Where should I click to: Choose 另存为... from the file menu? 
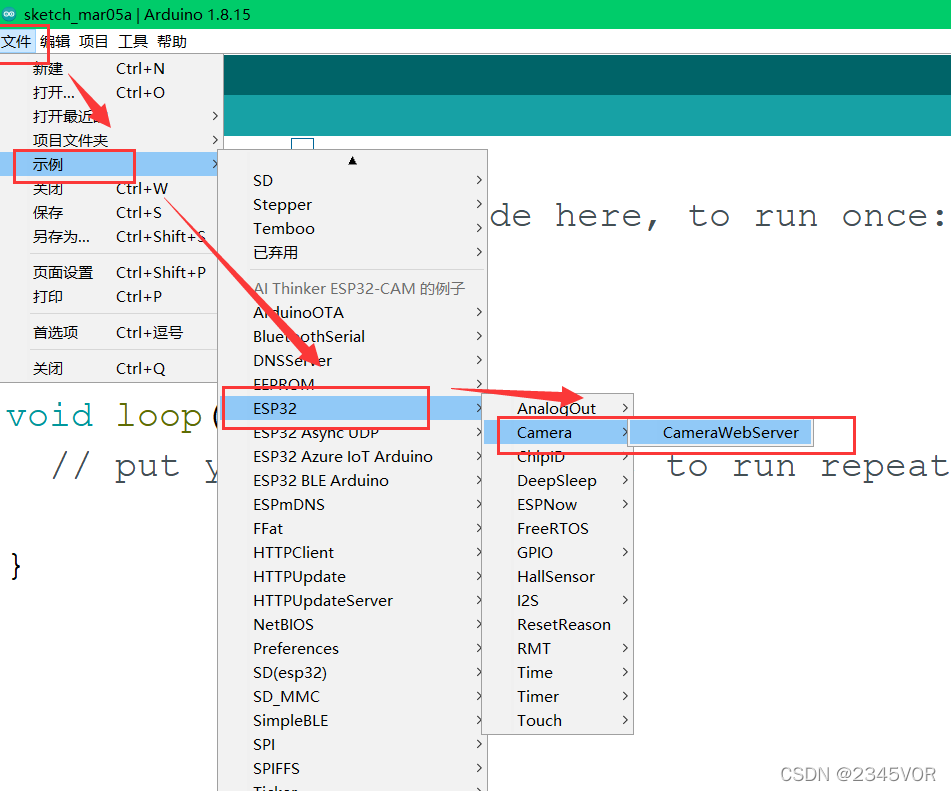[x=109, y=237]
